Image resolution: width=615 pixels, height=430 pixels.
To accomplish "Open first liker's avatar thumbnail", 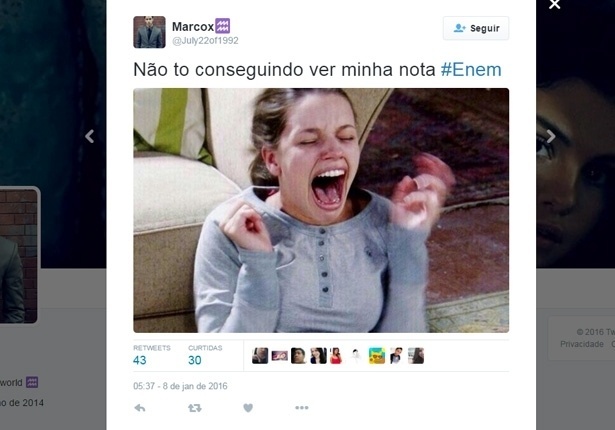I will (260, 356).
